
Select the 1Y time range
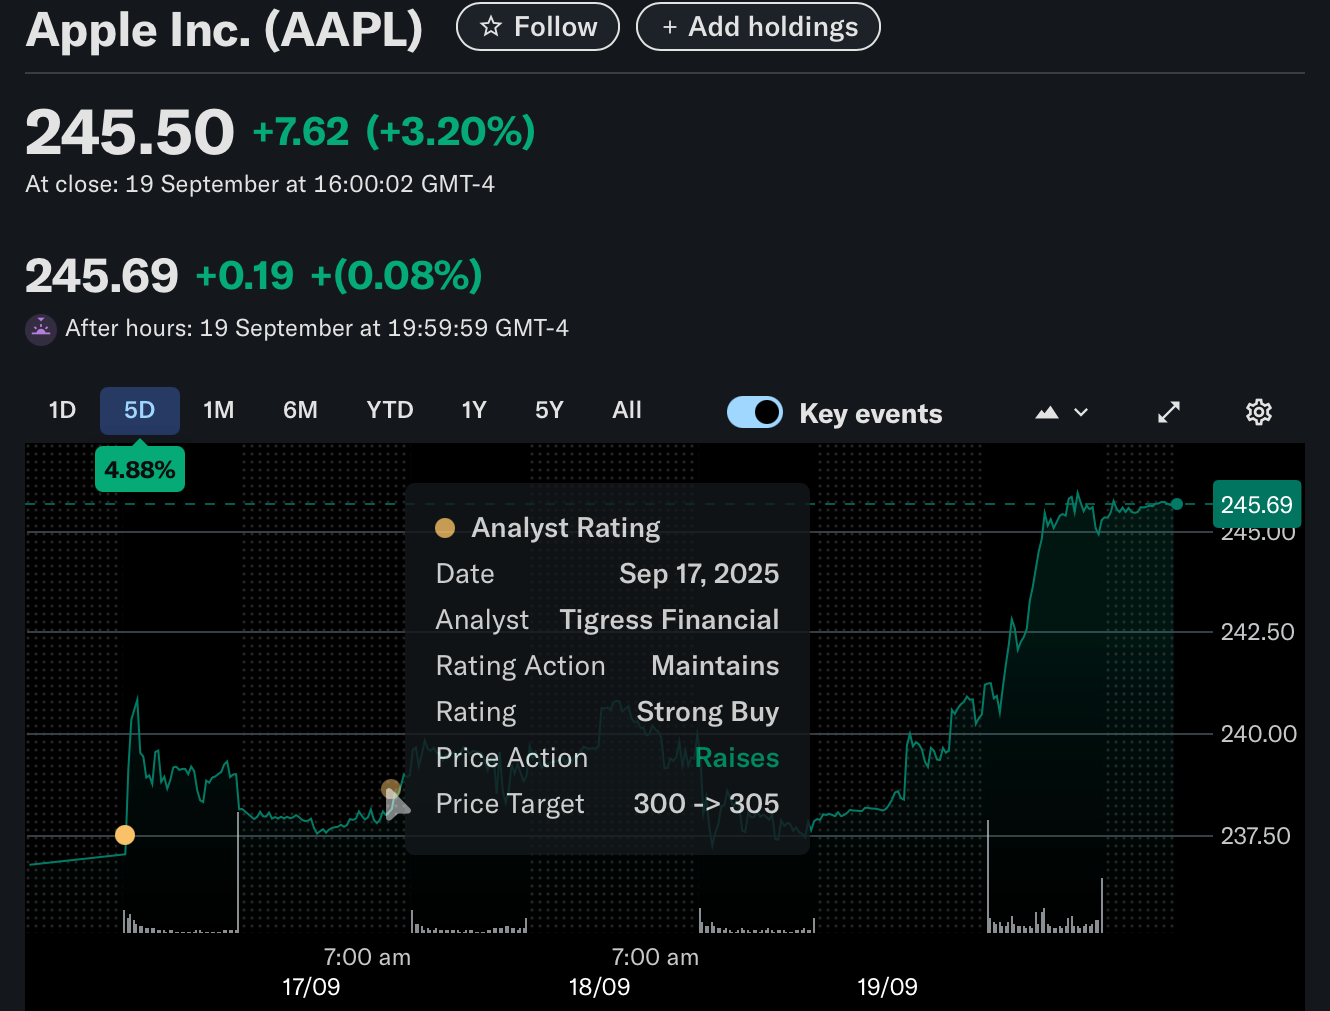473,410
